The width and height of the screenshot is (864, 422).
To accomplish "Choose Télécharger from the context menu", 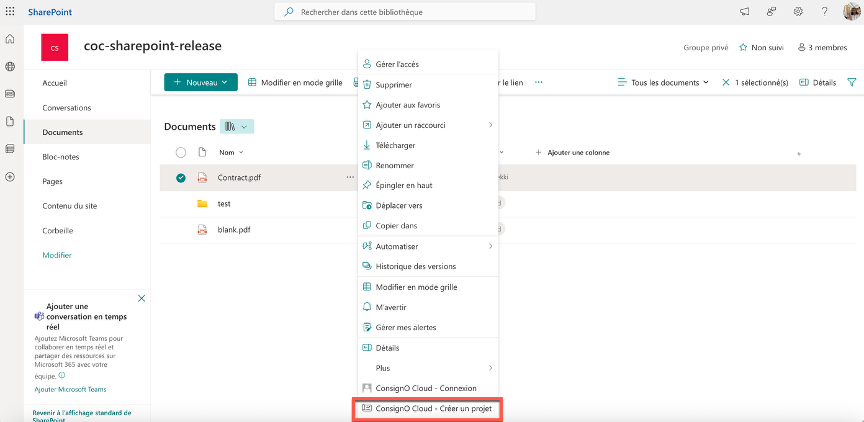I will pos(428,145).
